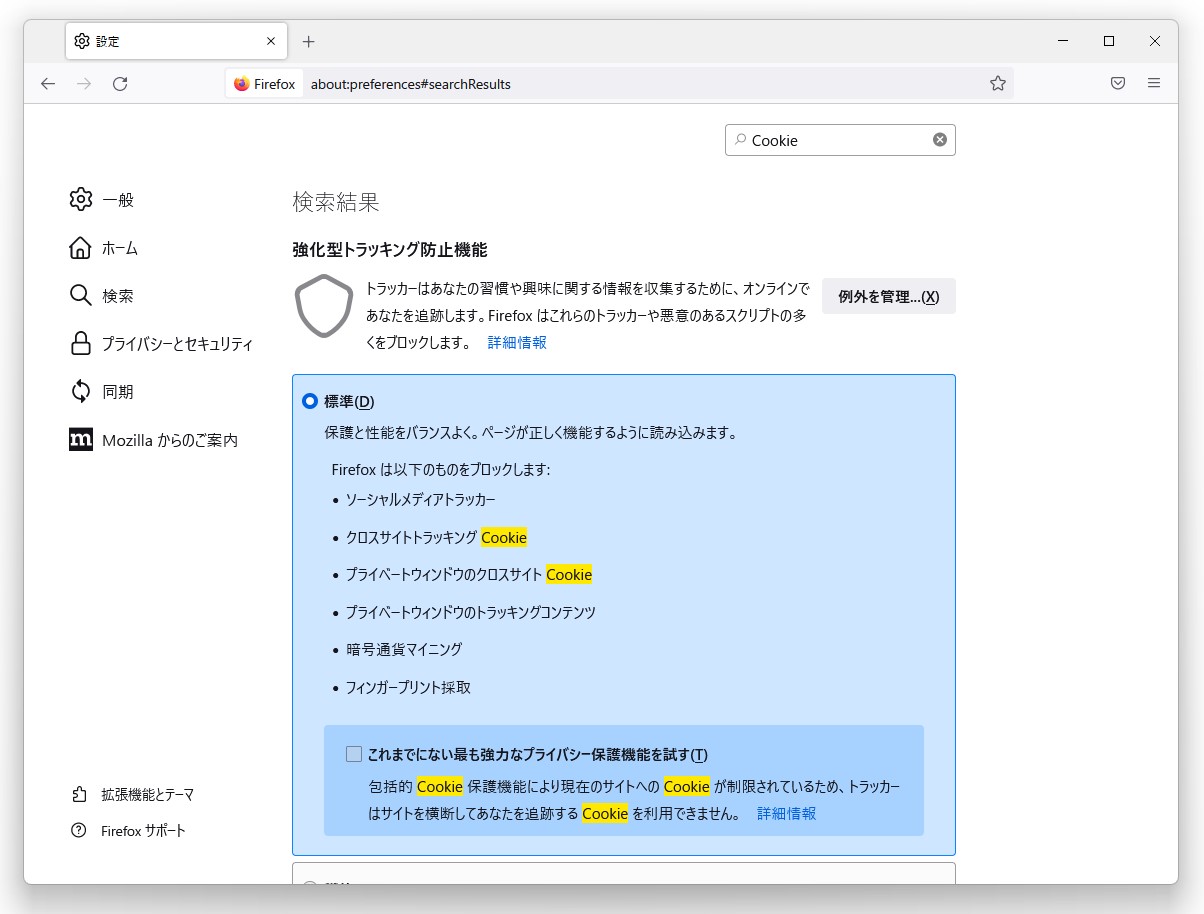Select the 標準(D) protection level
Image resolution: width=1204 pixels, height=914 pixels.
[x=310, y=401]
